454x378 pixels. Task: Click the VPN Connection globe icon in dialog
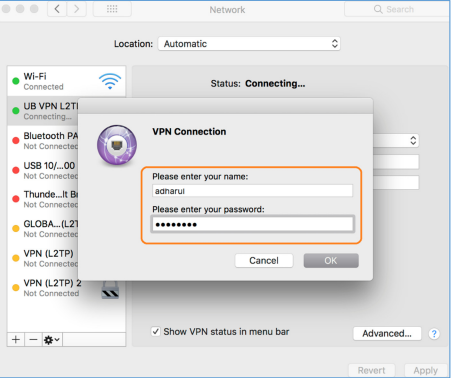coord(117,145)
